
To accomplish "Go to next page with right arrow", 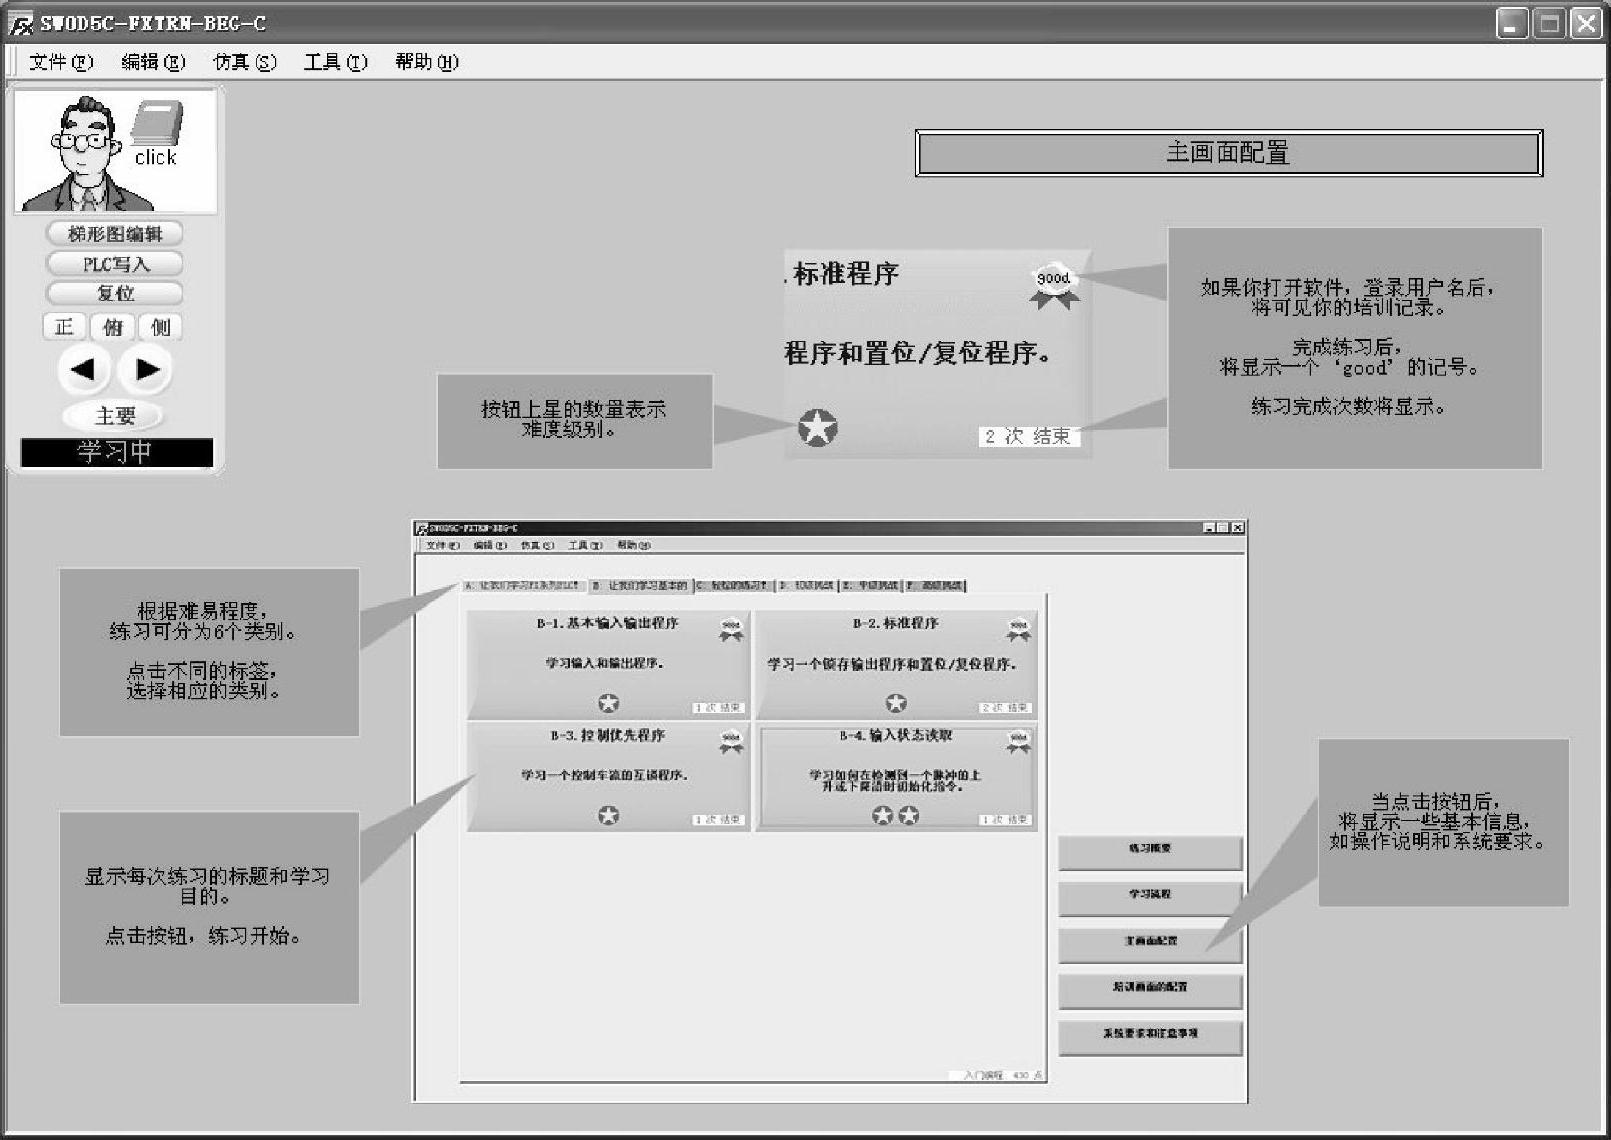I will pyautogui.click(x=146, y=370).
